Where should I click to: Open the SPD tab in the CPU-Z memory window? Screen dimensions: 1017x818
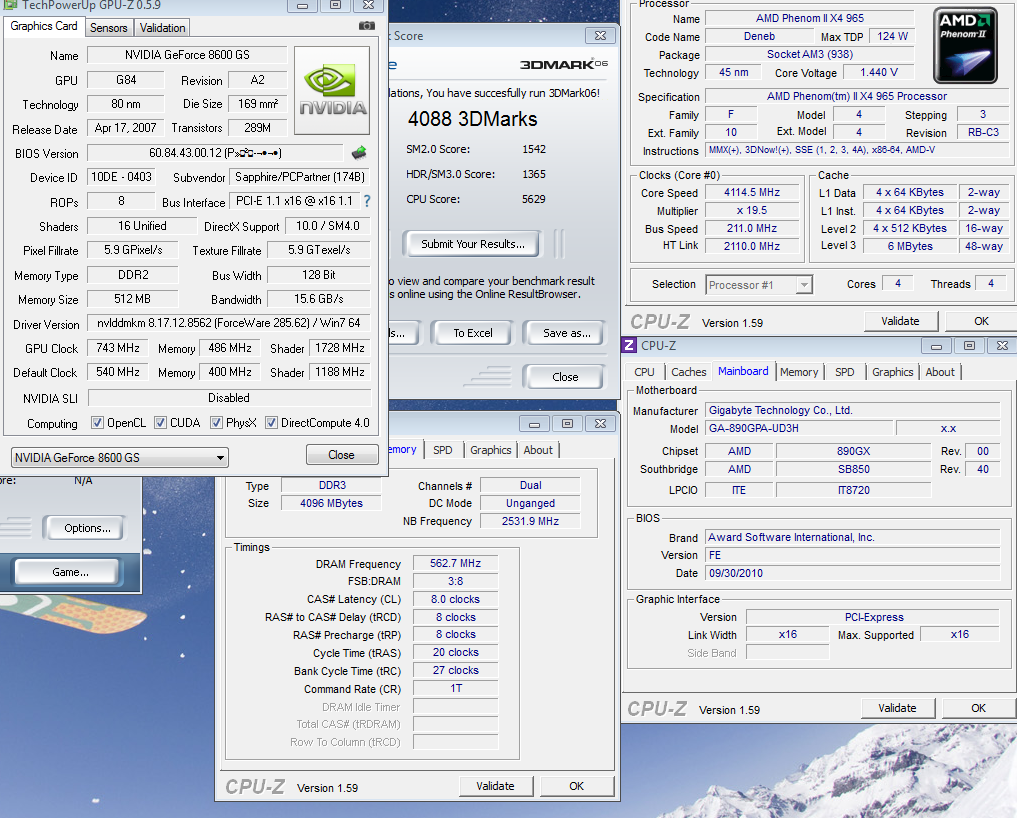coord(442,450)
